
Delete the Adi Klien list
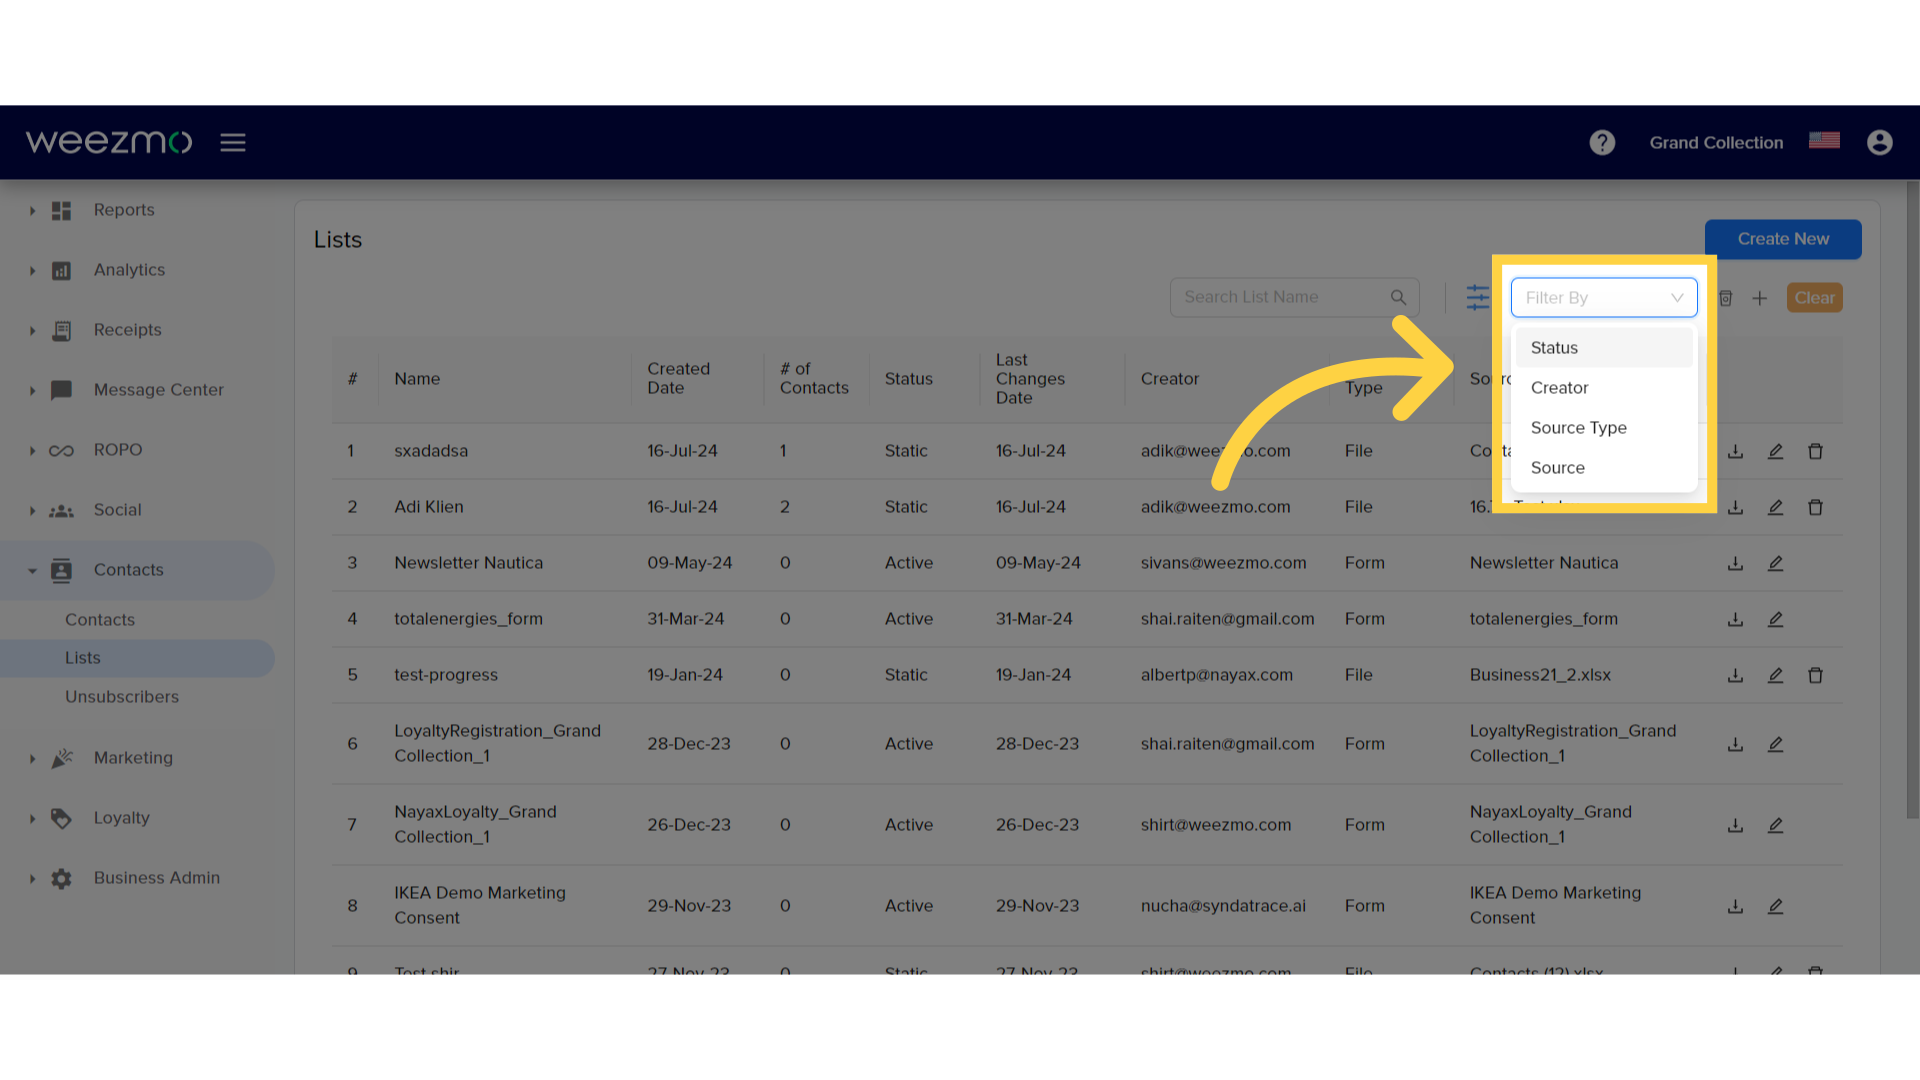pos(1815,508)
